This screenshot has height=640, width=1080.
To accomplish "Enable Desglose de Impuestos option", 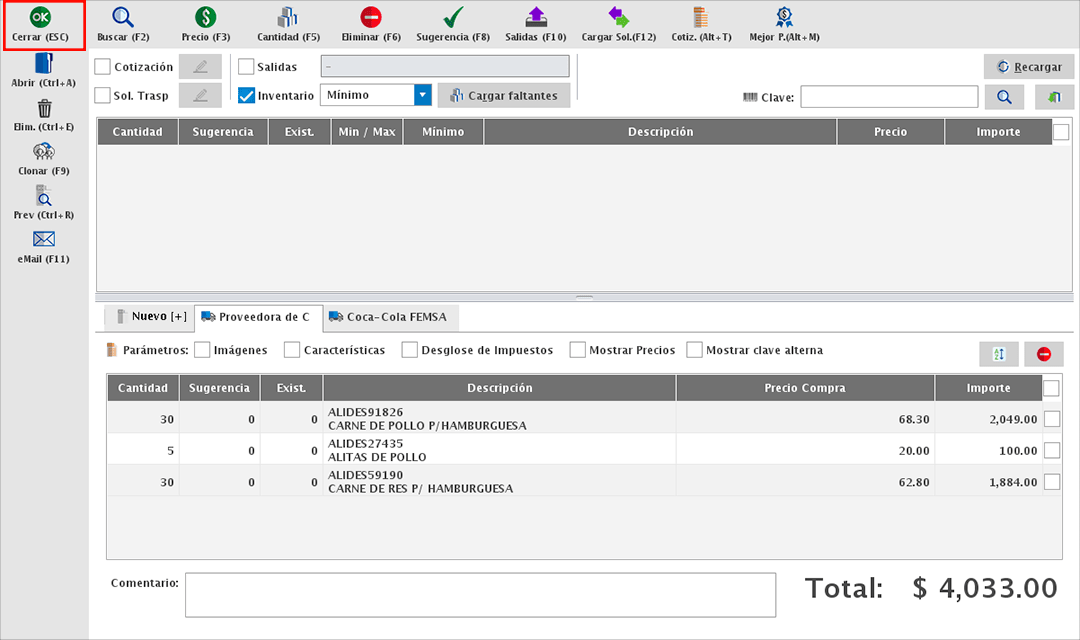I will (x=410, y=350).
